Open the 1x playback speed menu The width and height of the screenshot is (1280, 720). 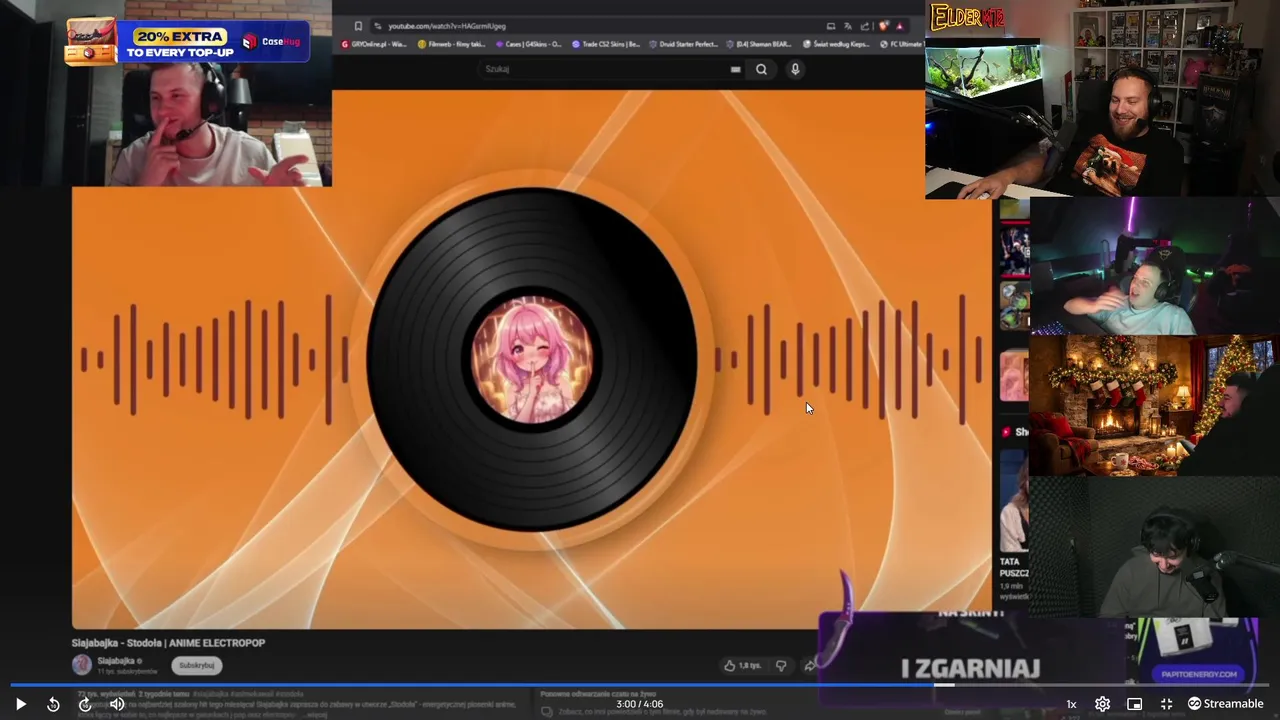[1071, 704]
